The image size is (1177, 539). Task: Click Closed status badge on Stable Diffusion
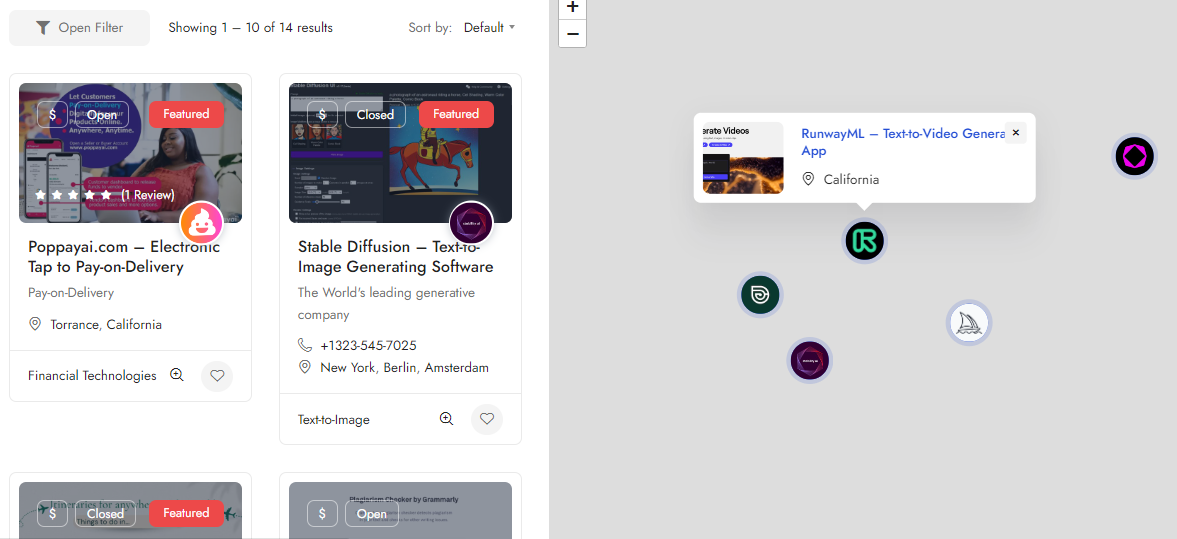(x=375, y=115)
